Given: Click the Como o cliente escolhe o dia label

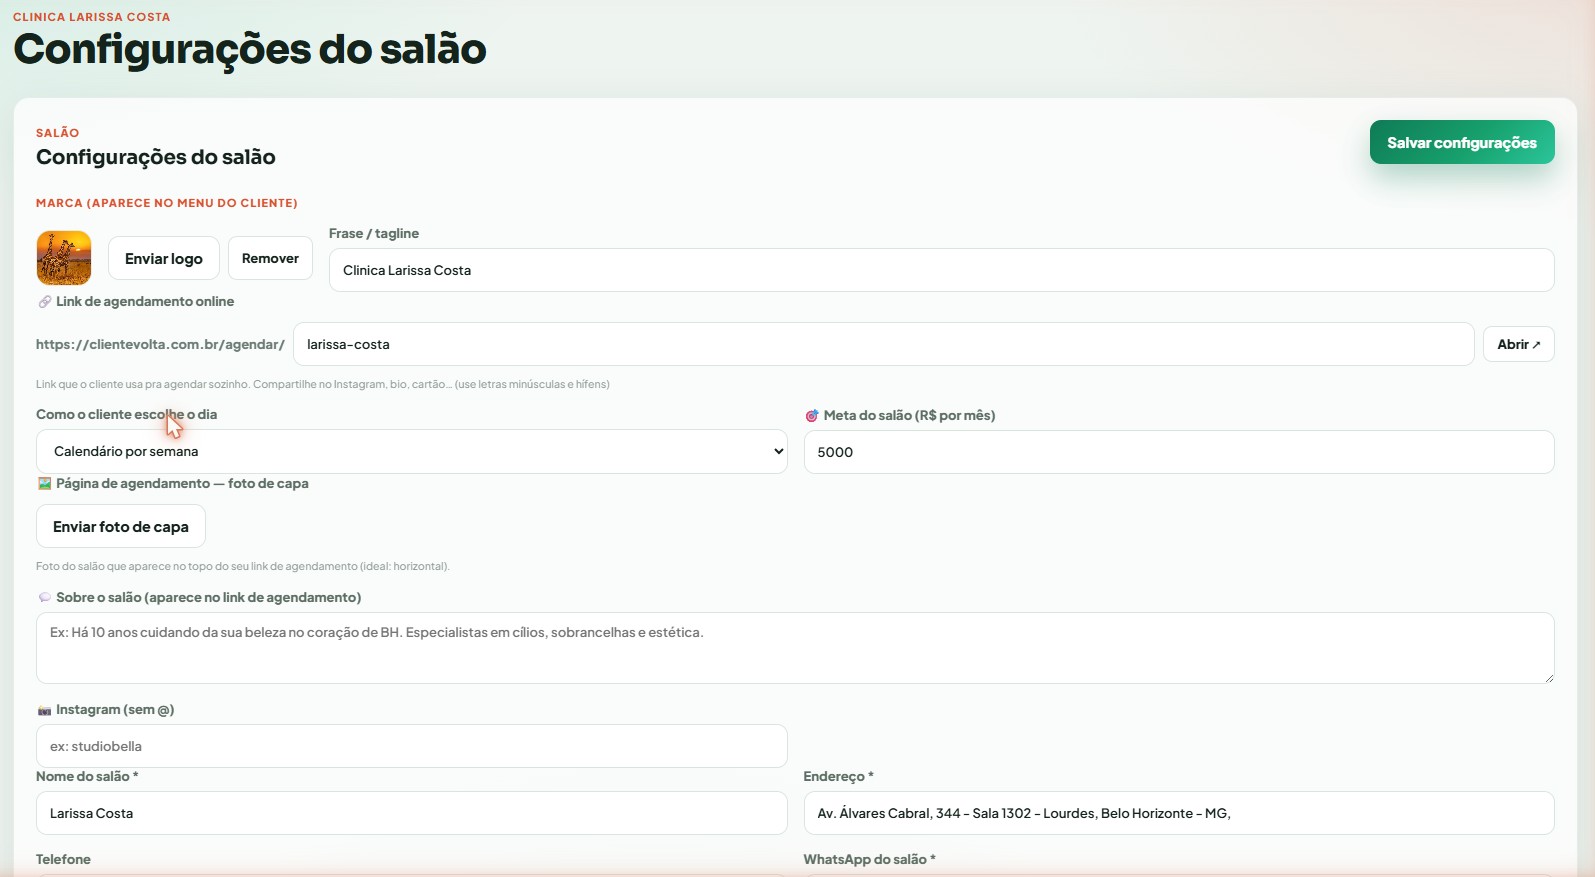Looking at the screenshot, I should tap(126, 414).
